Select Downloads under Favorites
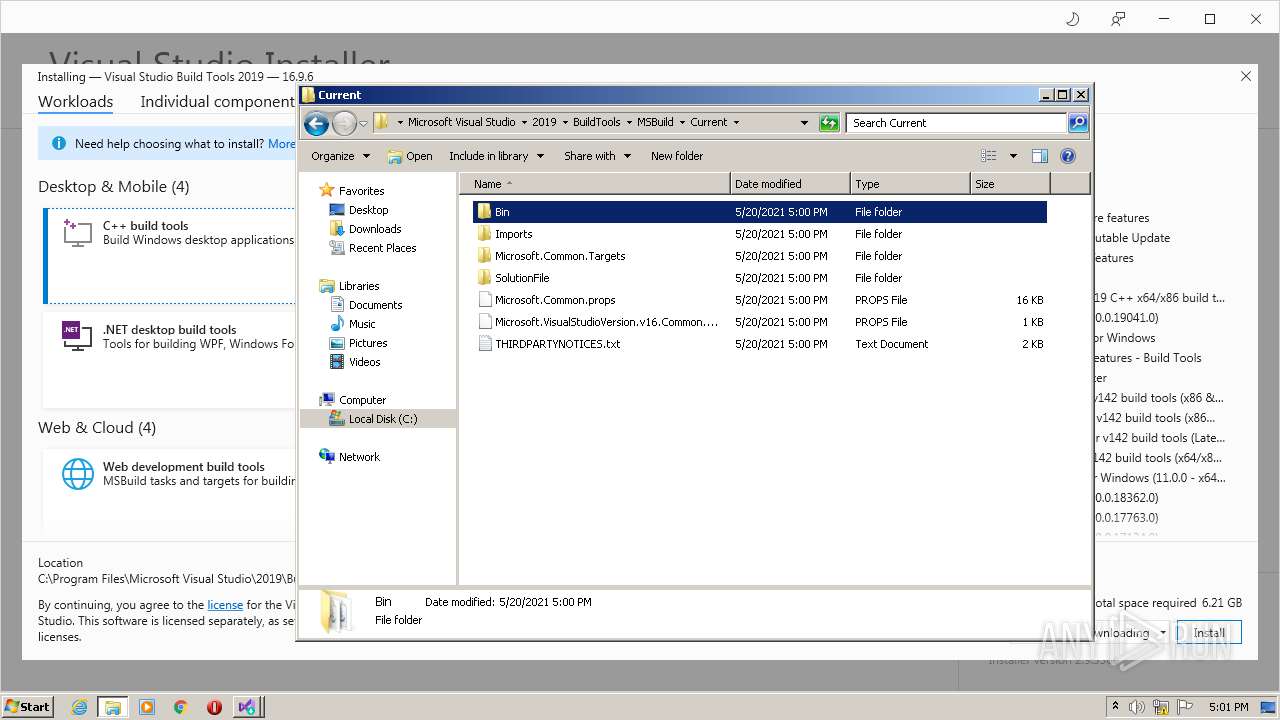Screen dimensions: 1280x720 [375, 229]
